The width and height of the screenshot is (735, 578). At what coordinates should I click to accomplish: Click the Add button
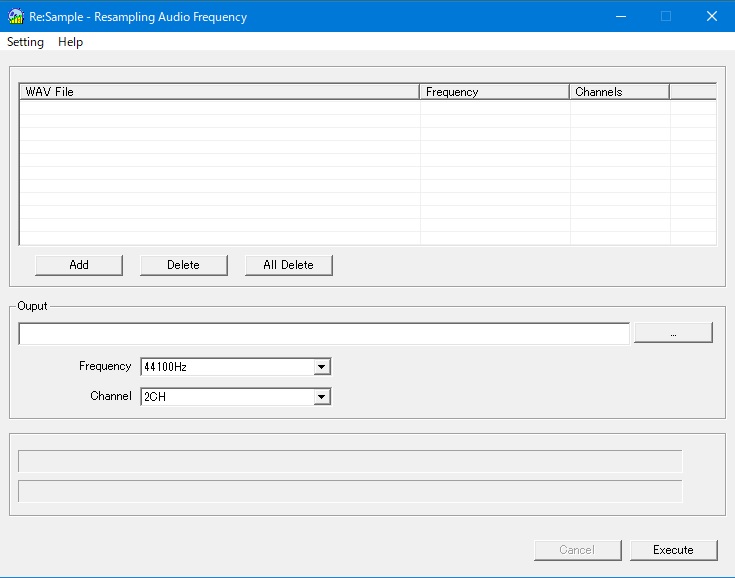click(x=79, y=265)
